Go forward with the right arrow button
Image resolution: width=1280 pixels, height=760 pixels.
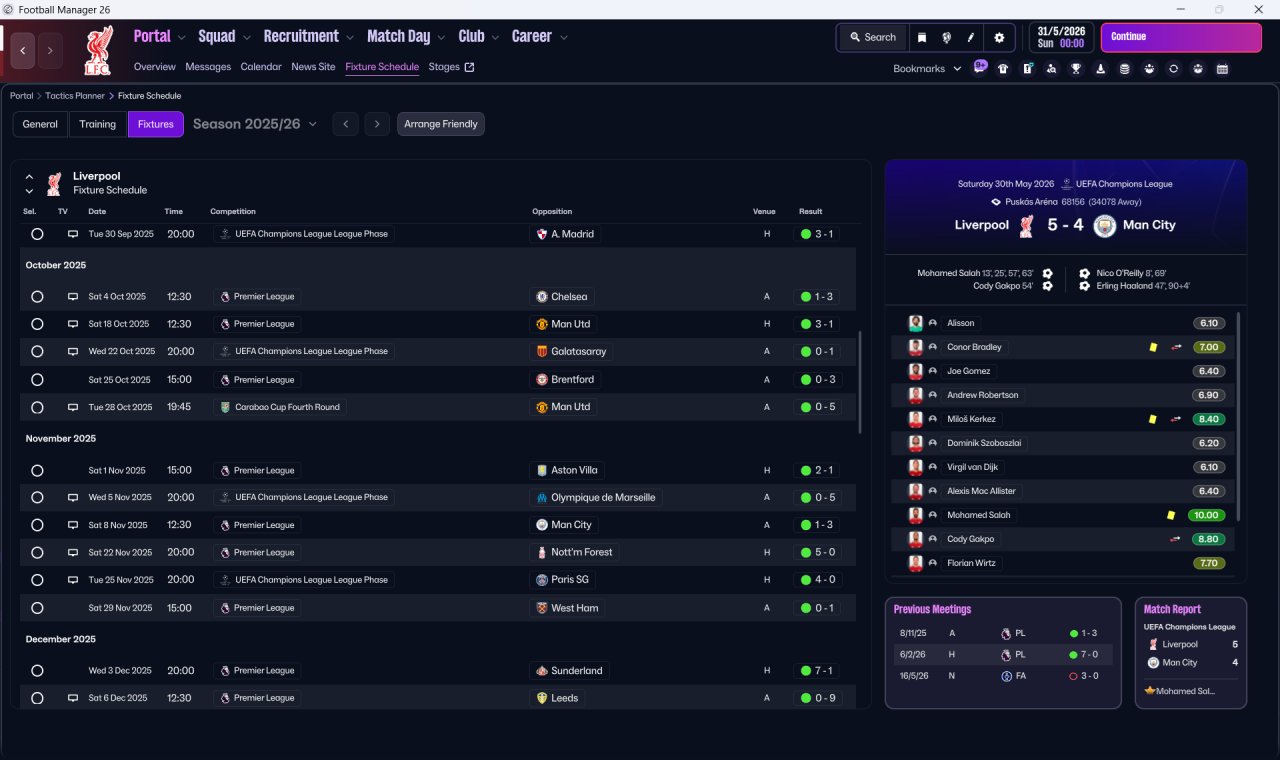[50, 50]
